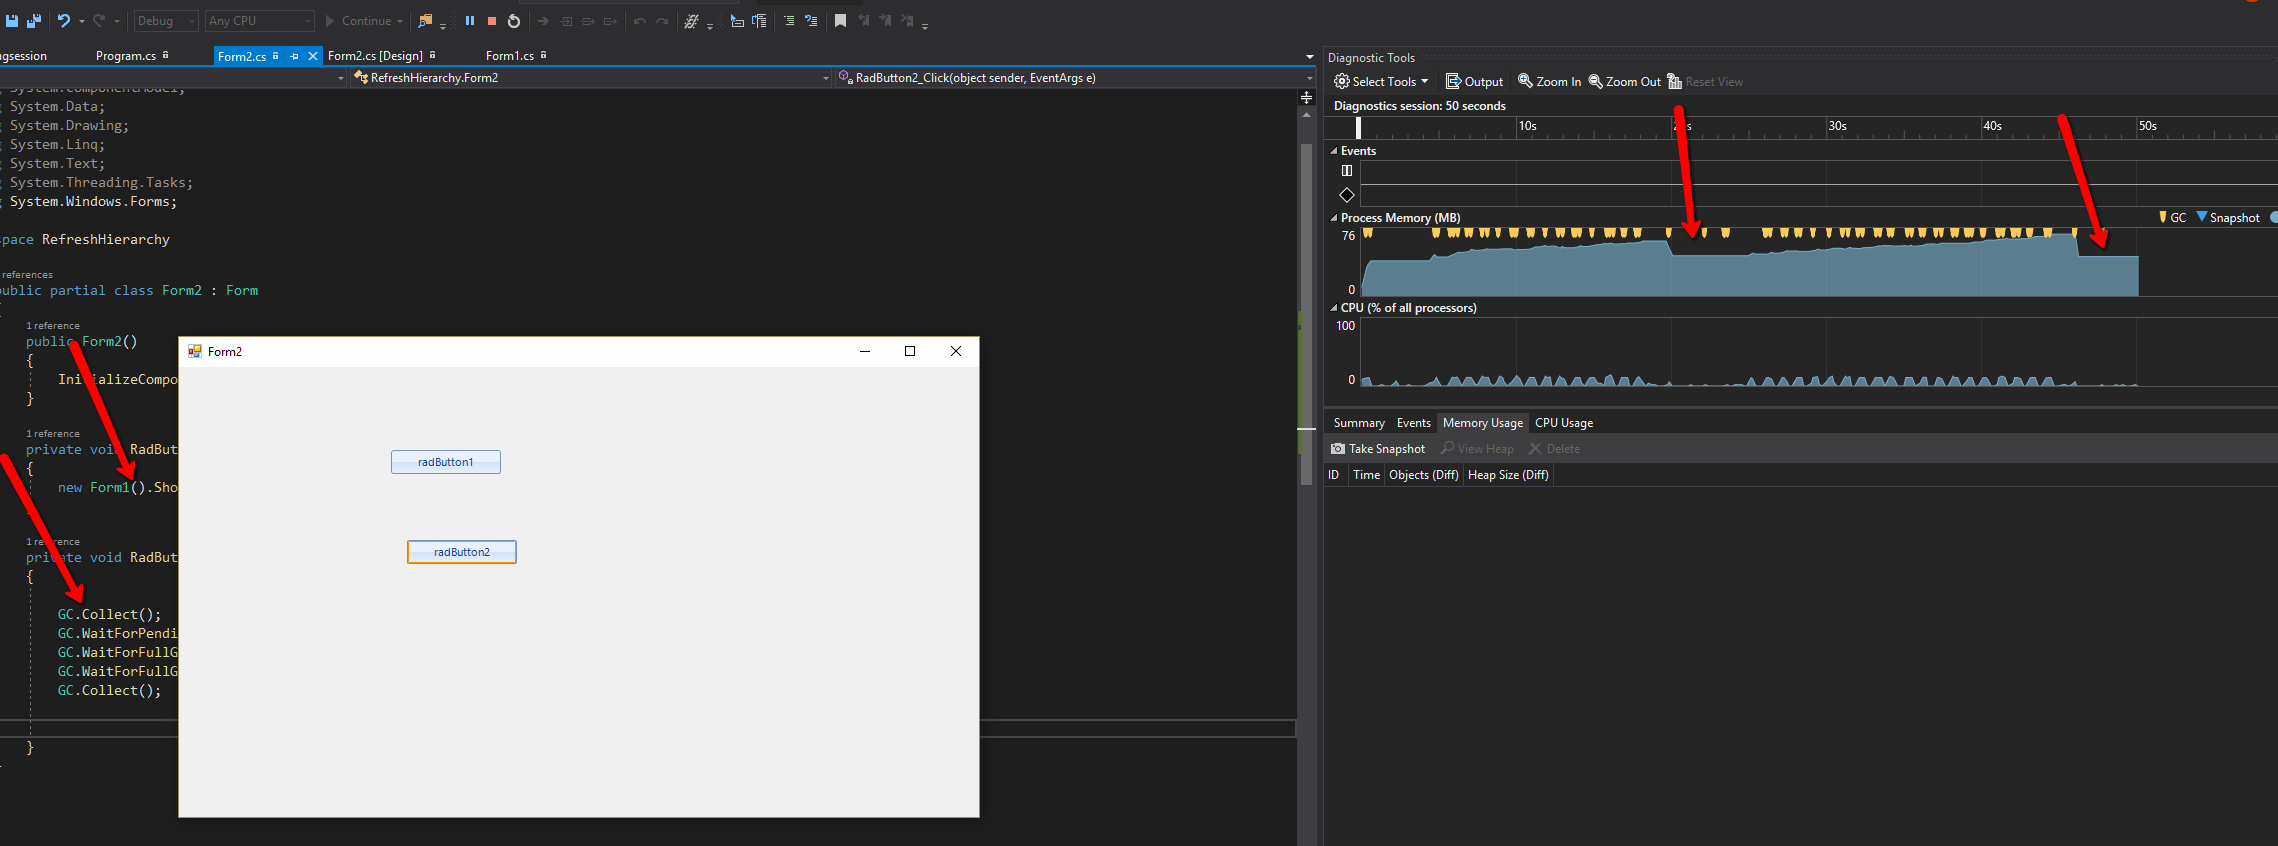Click Zoom Out on diagnostic timeline
This screenshot has height=846, width=2278.
point(1624,82)
